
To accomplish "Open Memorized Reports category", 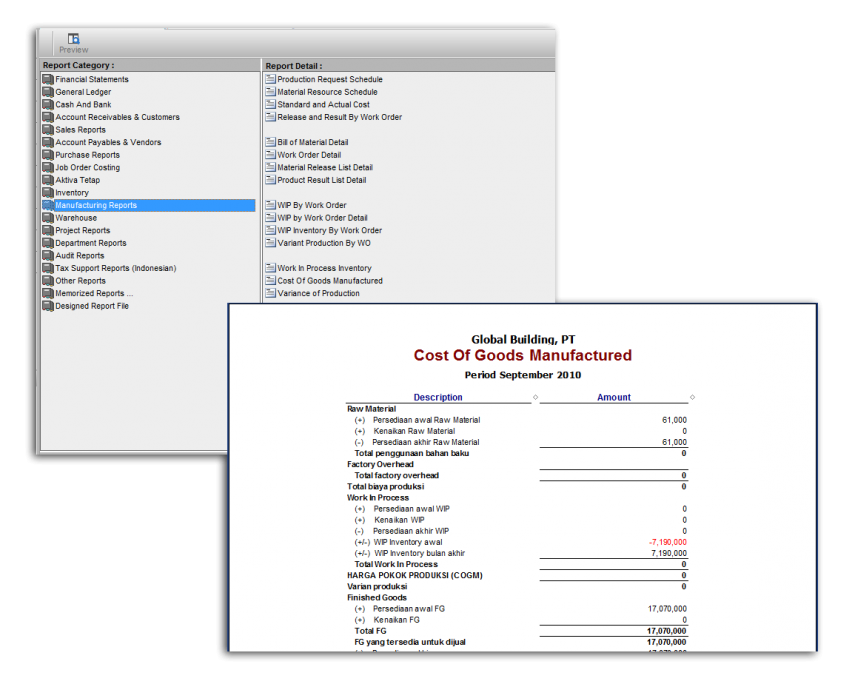I will 93,294.
